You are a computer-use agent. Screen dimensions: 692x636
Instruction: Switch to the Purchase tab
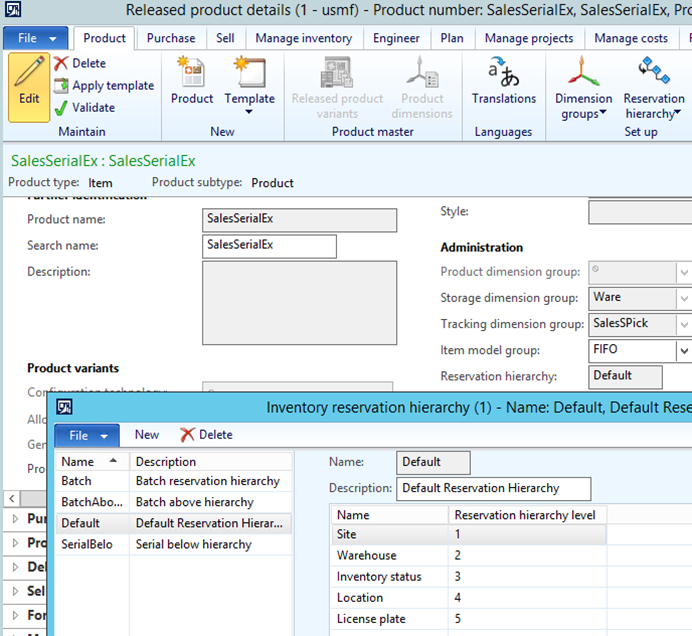coord(171,39)
